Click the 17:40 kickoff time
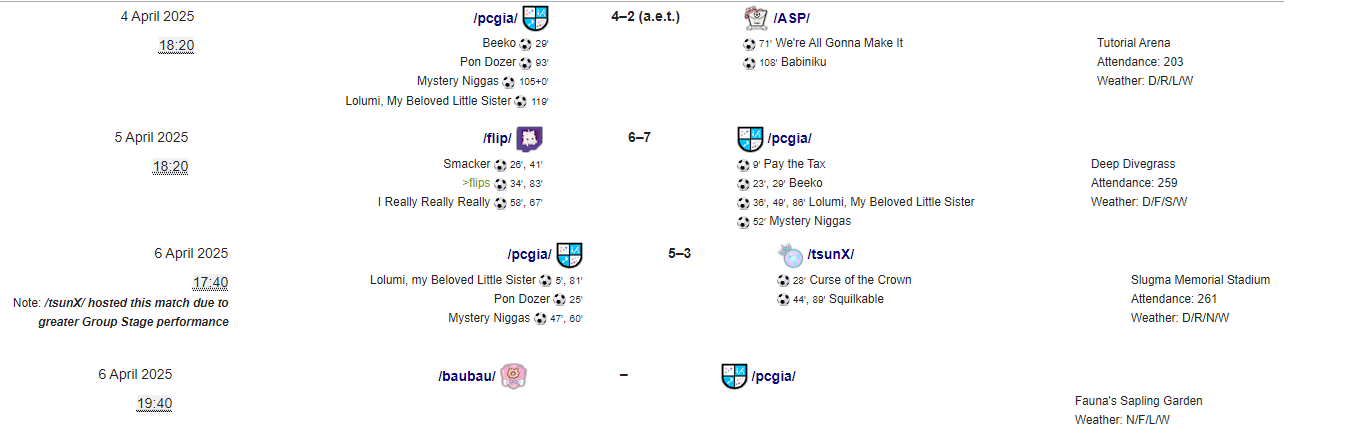The height and width of the screenshot is (438, 1351). pyautogui.click(x=210, y=283)
